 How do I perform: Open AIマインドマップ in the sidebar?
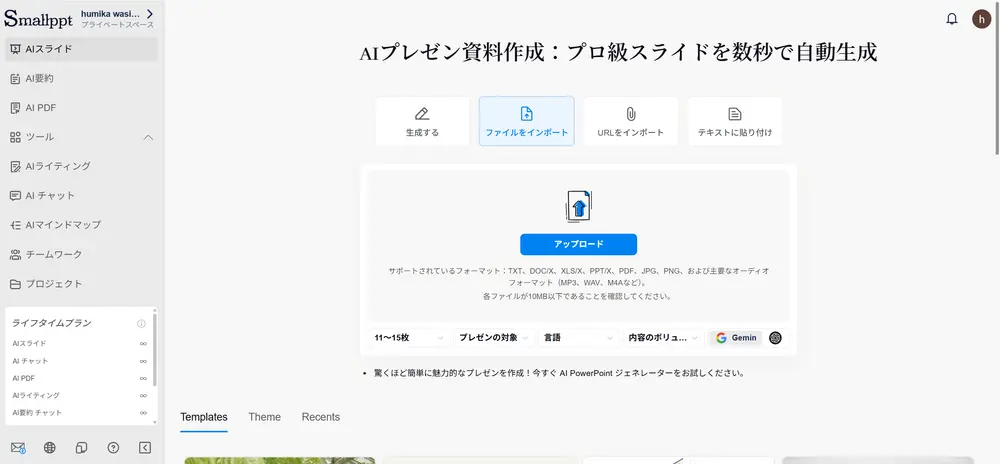coord(82,225)
